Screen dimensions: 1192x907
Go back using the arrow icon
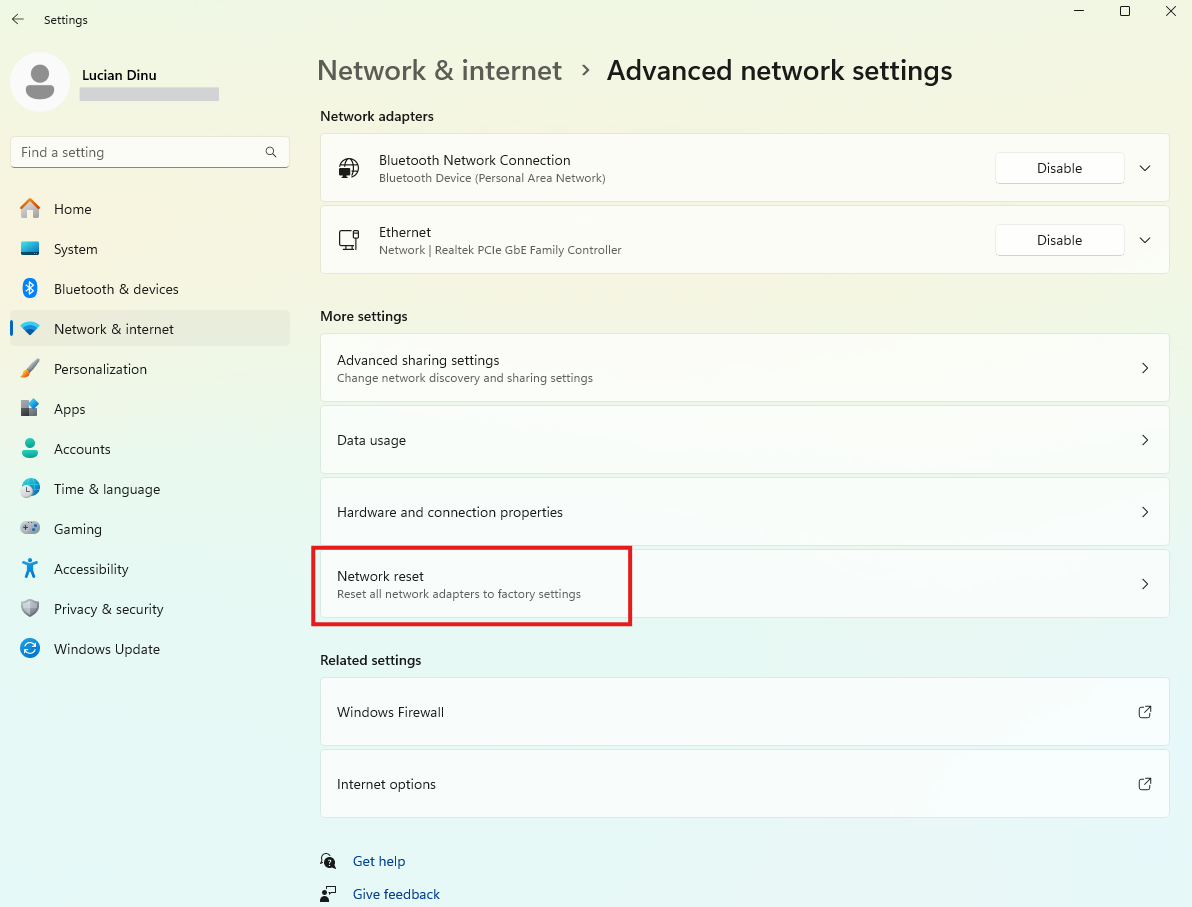click(x=17, y=20)
